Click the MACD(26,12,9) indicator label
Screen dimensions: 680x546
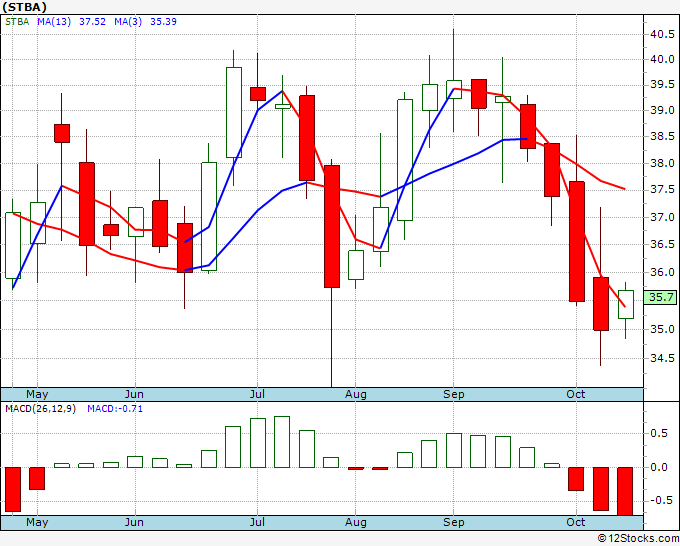pyautogui.click(x=40, y=409)
